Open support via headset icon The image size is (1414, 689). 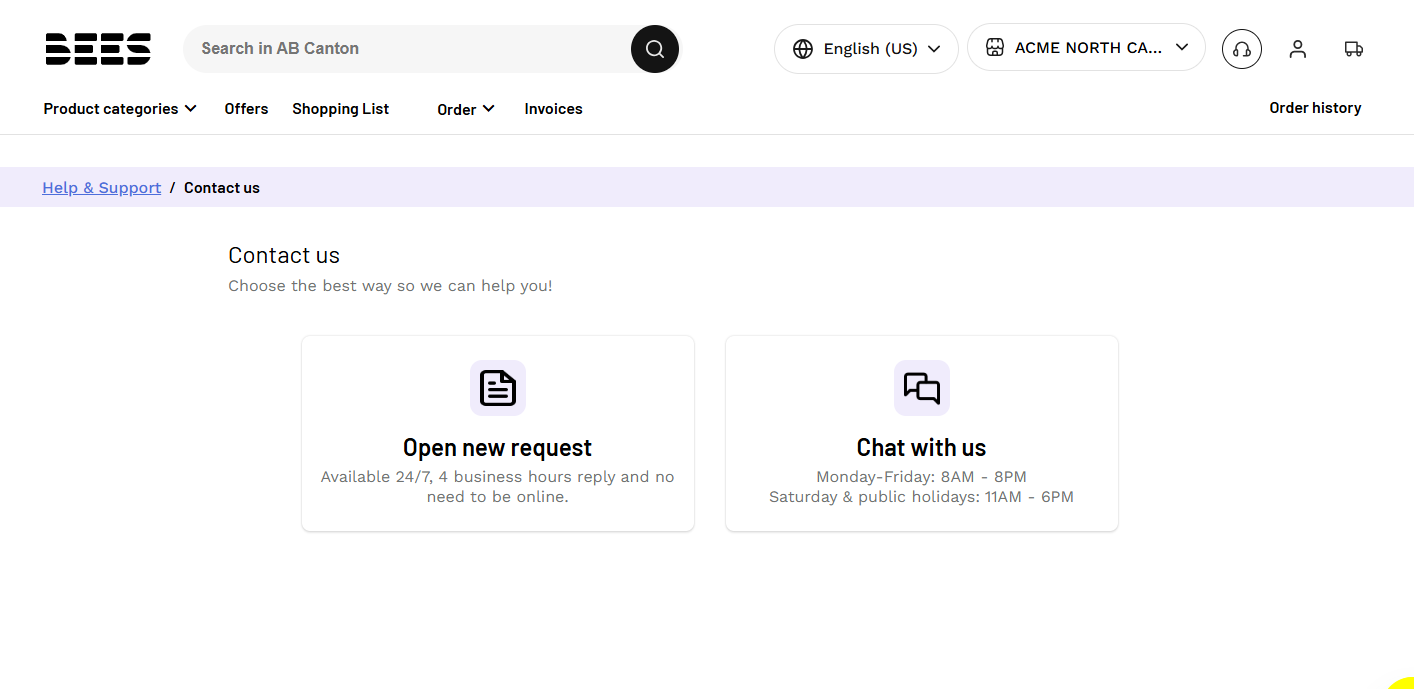click(1242, 49)
